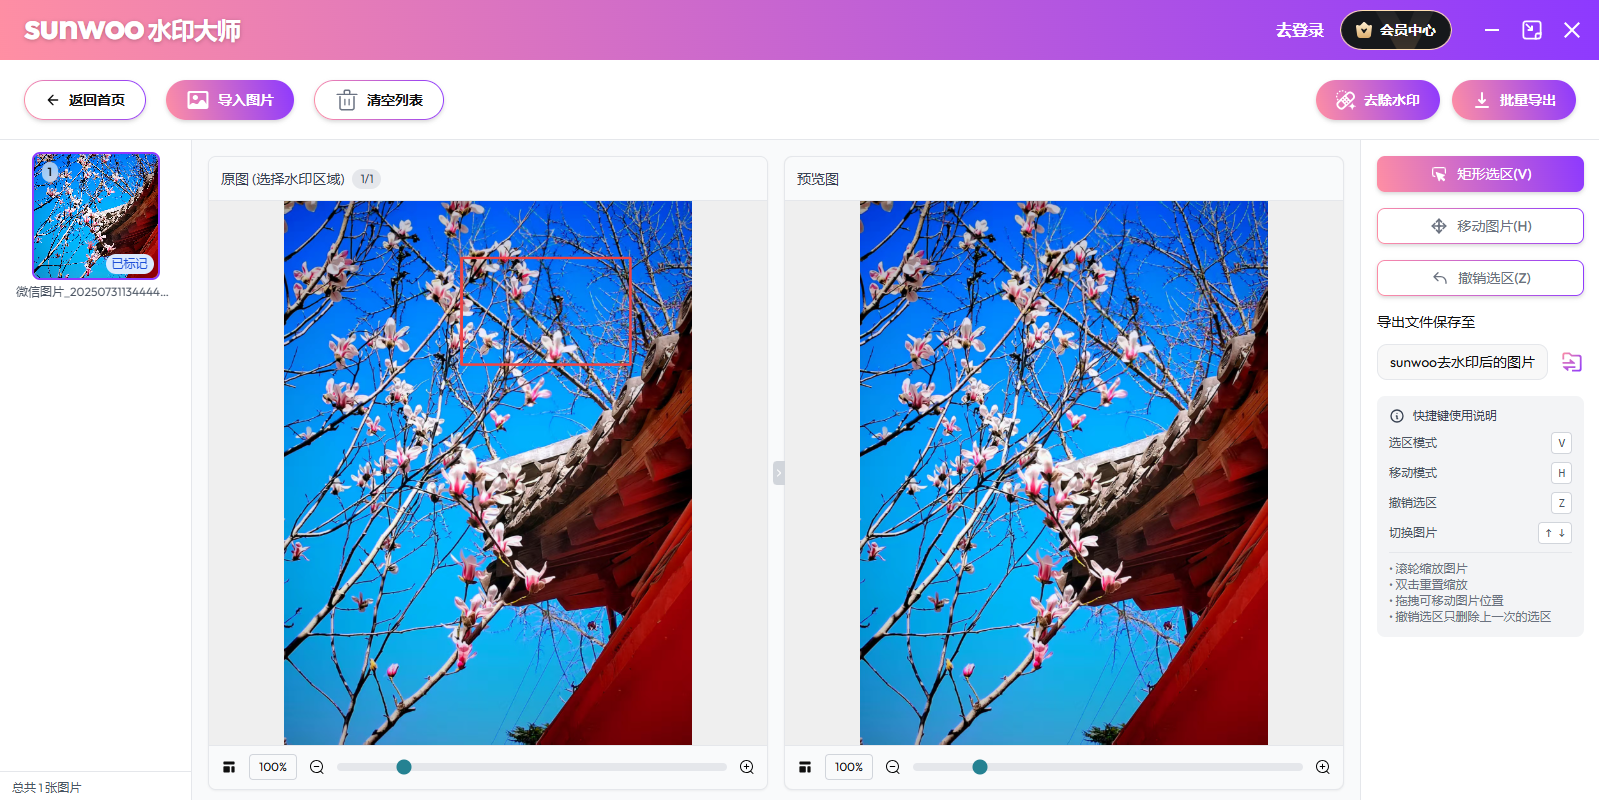Screen dimensions: 1599x800
Task: Open the member center (会员中心)
Action: [x=1395, y=30]
